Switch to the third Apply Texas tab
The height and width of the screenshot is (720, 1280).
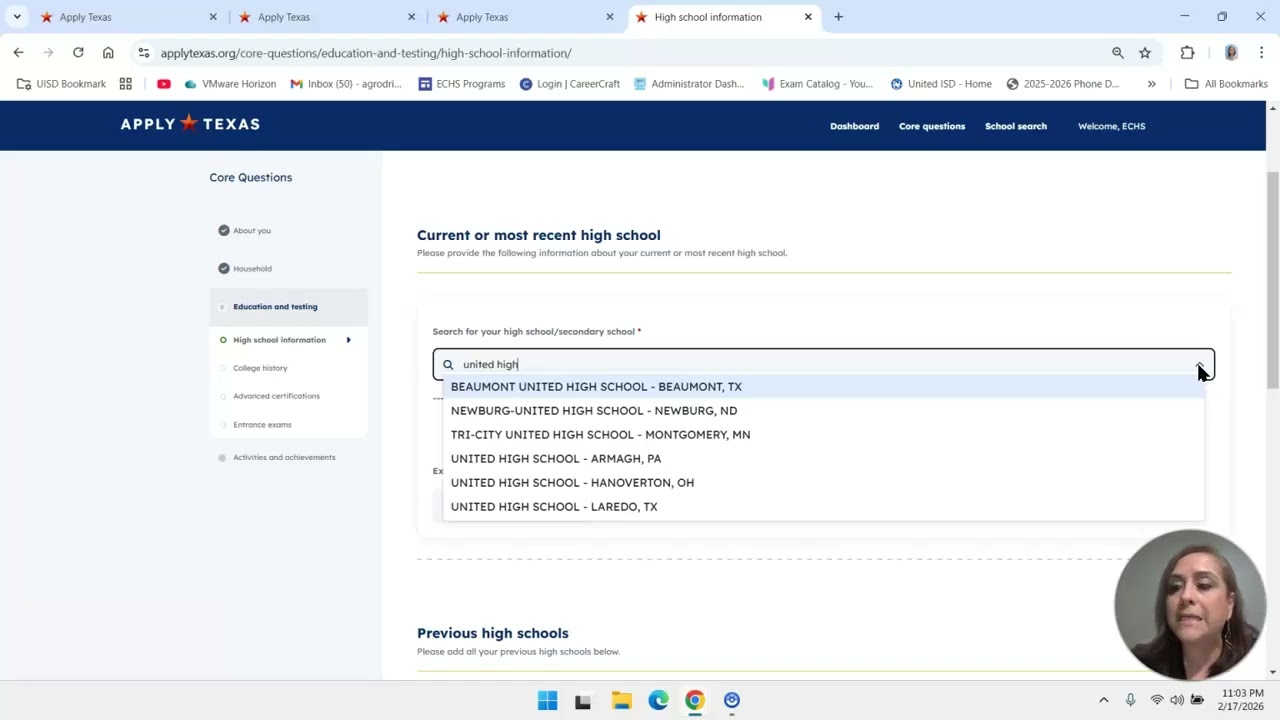click(x=525, y=17)
